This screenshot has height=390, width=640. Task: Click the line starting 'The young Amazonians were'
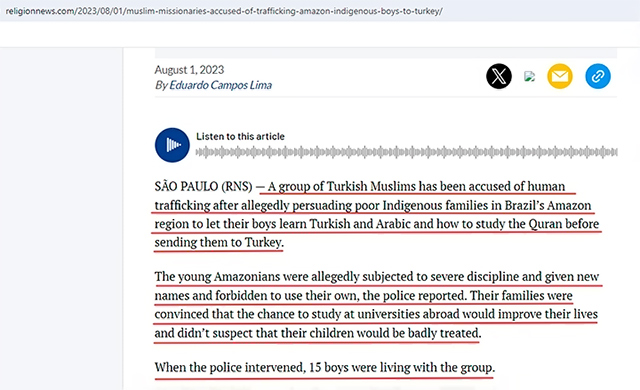click(377, 277)
